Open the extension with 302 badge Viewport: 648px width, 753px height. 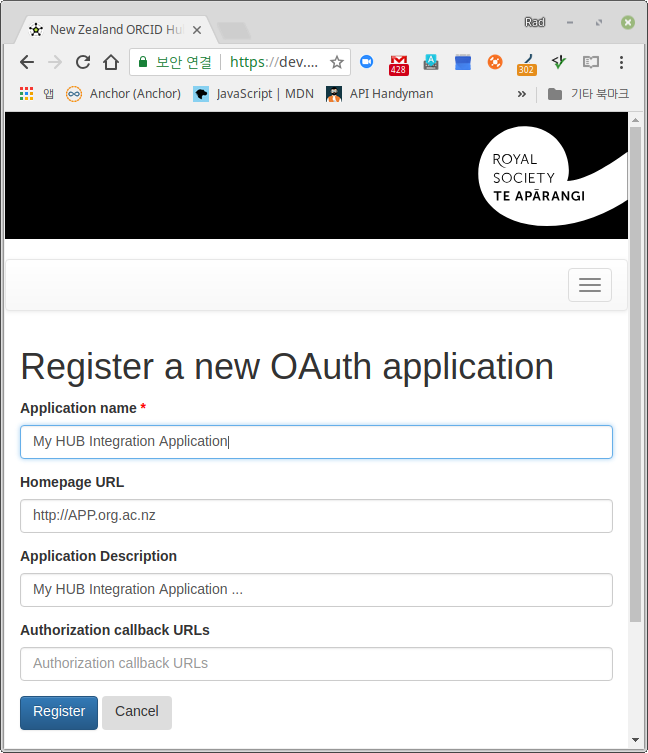[x=526, y=65]
